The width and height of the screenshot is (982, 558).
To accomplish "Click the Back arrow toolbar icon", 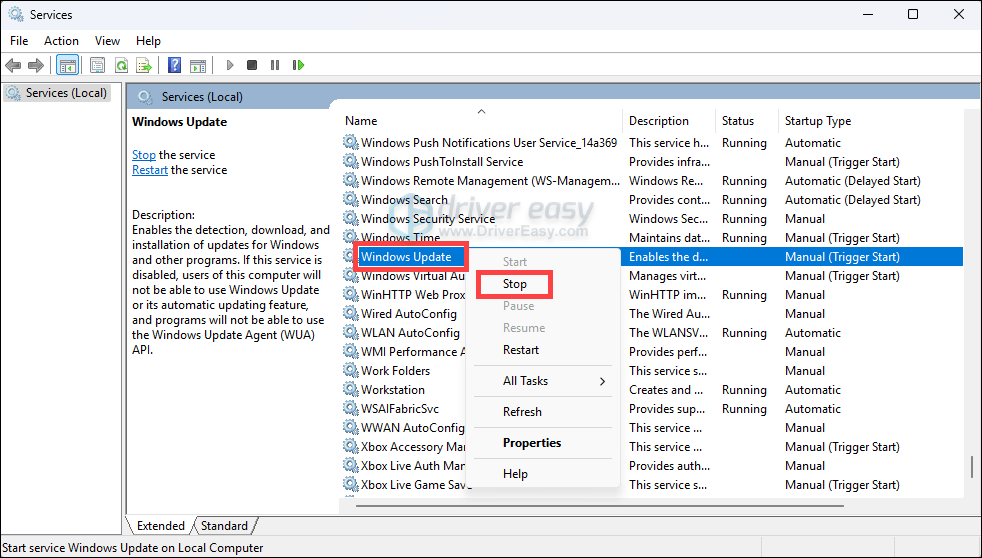I will tap(13, 65).
